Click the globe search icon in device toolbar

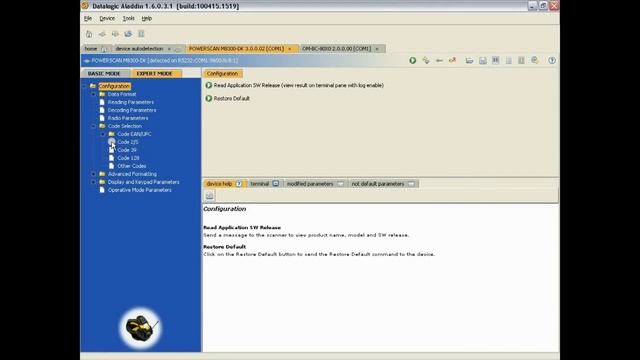[535, 60]
